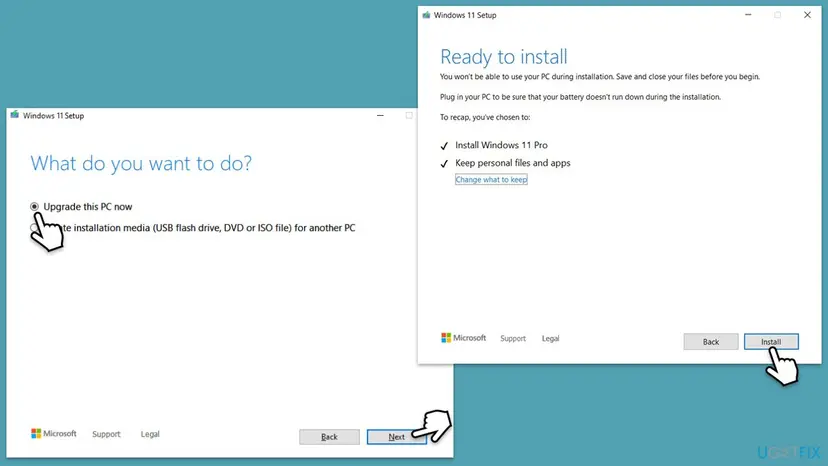828x466 pixels.
Task: Click the 'Upgrade this PC now' label text
Action: click(88, 207)
